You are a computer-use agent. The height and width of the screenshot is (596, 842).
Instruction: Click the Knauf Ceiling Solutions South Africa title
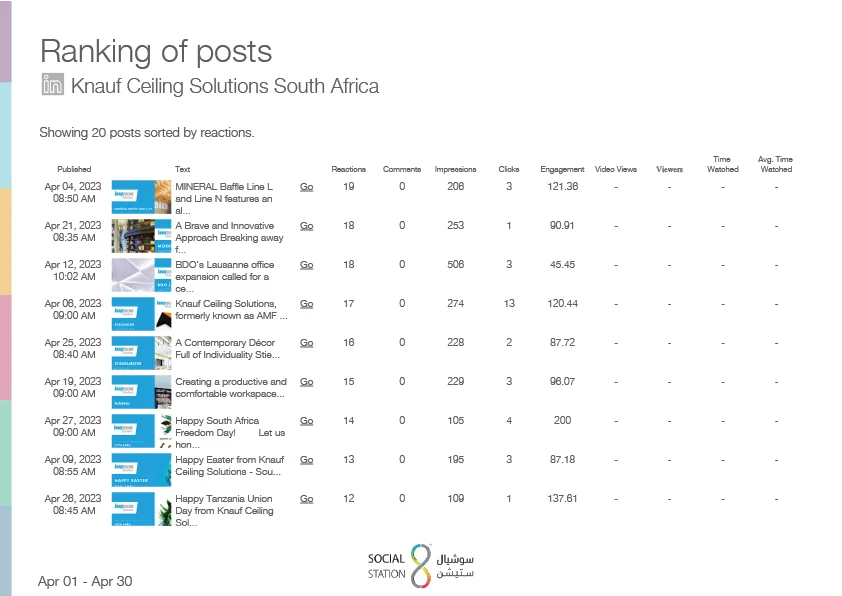pyautogui.click(x=225, y=86)
